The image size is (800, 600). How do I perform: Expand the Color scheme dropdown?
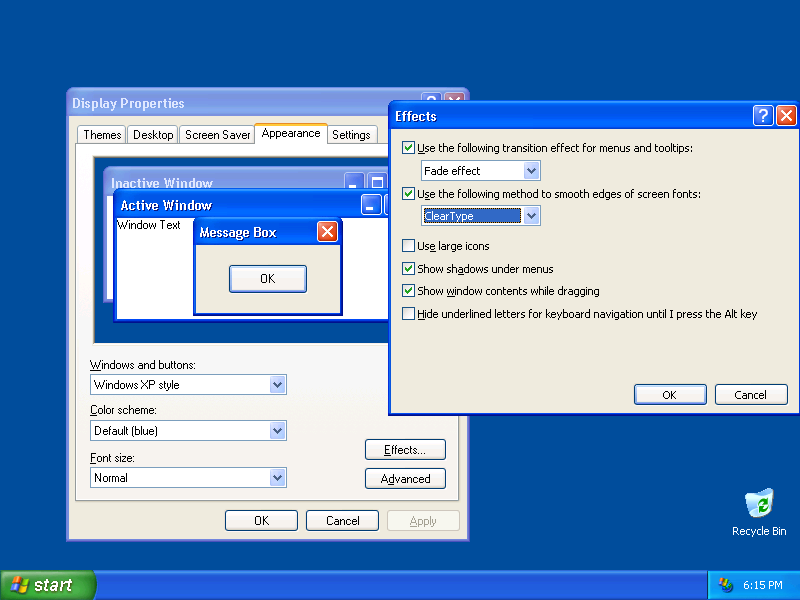[x=277, y=431]
